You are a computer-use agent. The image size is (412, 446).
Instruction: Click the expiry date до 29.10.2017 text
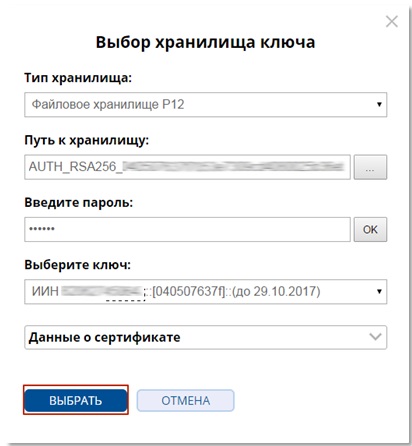tap(276, 291)
